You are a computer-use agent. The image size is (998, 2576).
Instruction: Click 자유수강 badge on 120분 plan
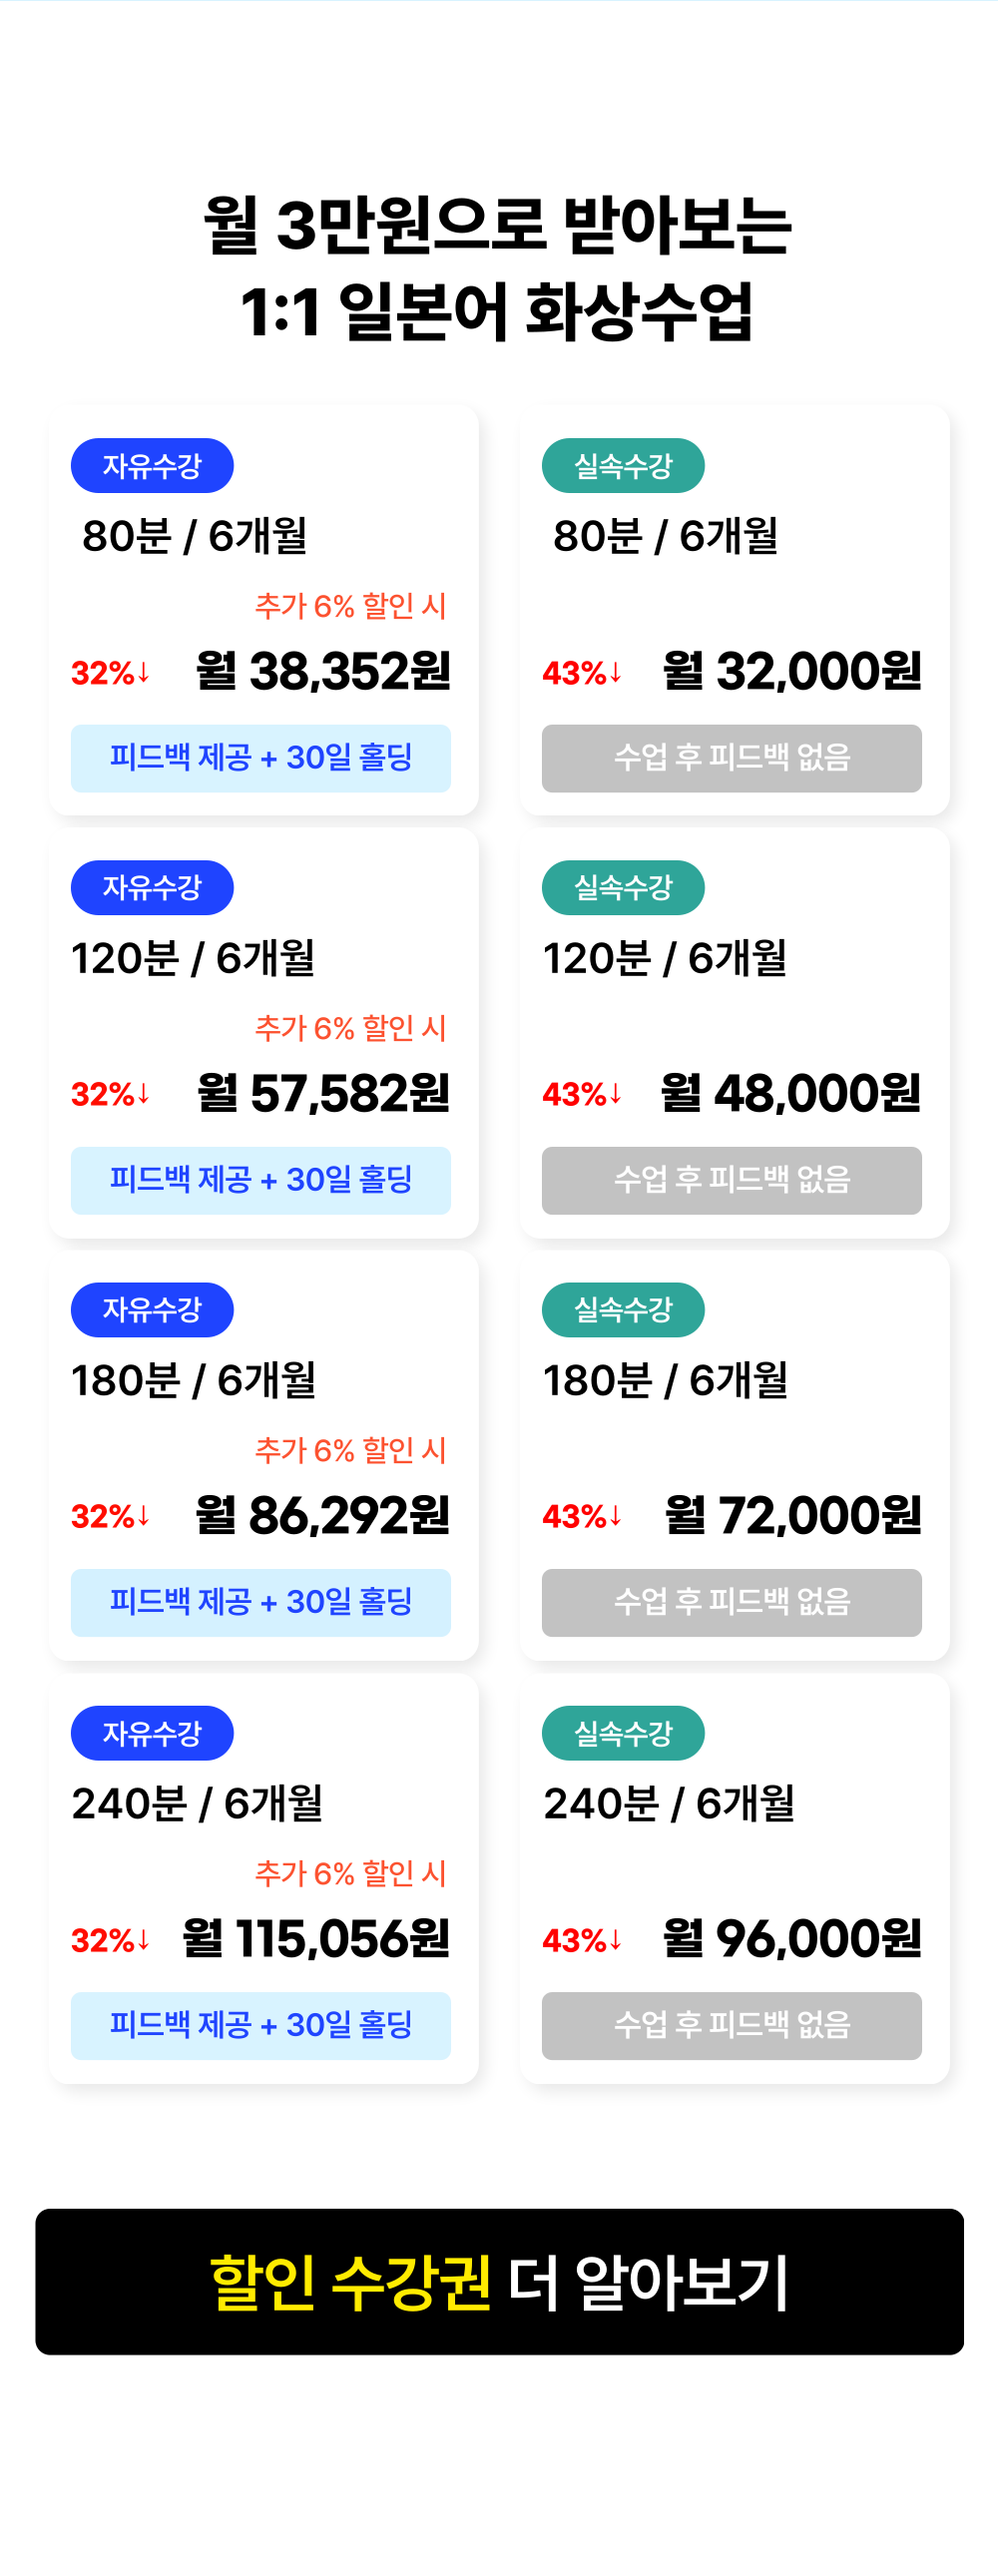tap(152, 888)
